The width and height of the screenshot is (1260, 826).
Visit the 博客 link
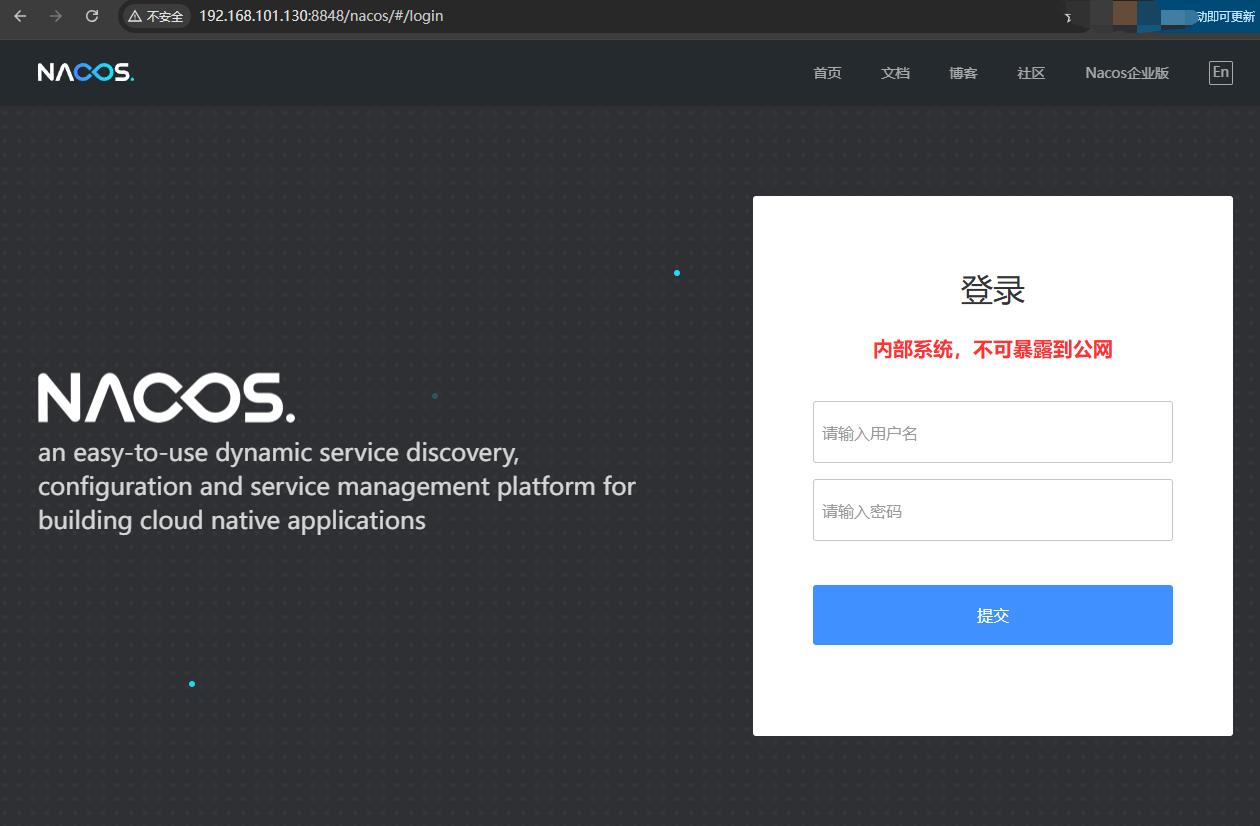(963, 72)
